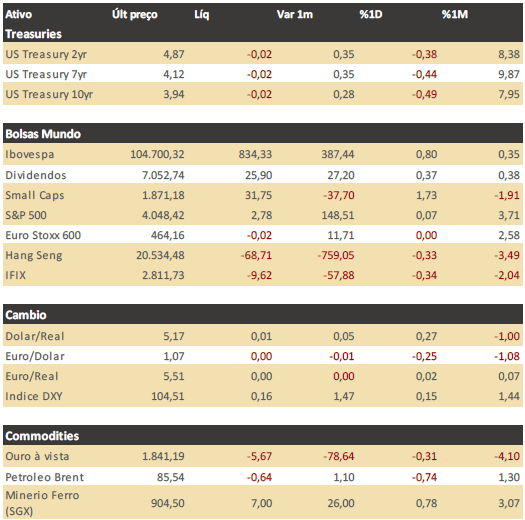The height and width of the screenshot is (520, 525).
Task: Select the Bolsas Mundo section header
Action: [43, 134]
